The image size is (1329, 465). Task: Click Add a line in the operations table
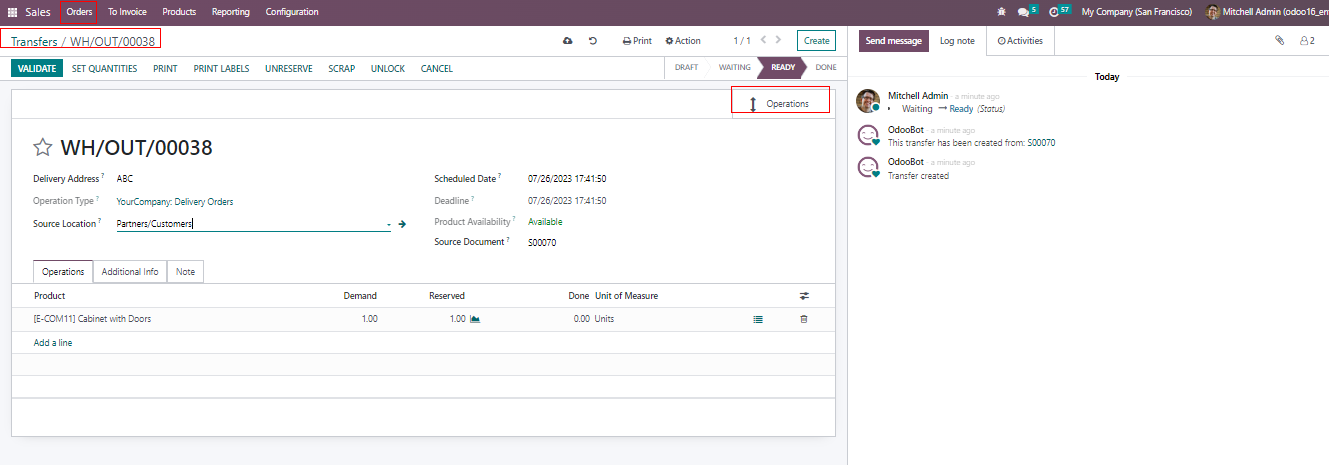click(x=53, y=343)
